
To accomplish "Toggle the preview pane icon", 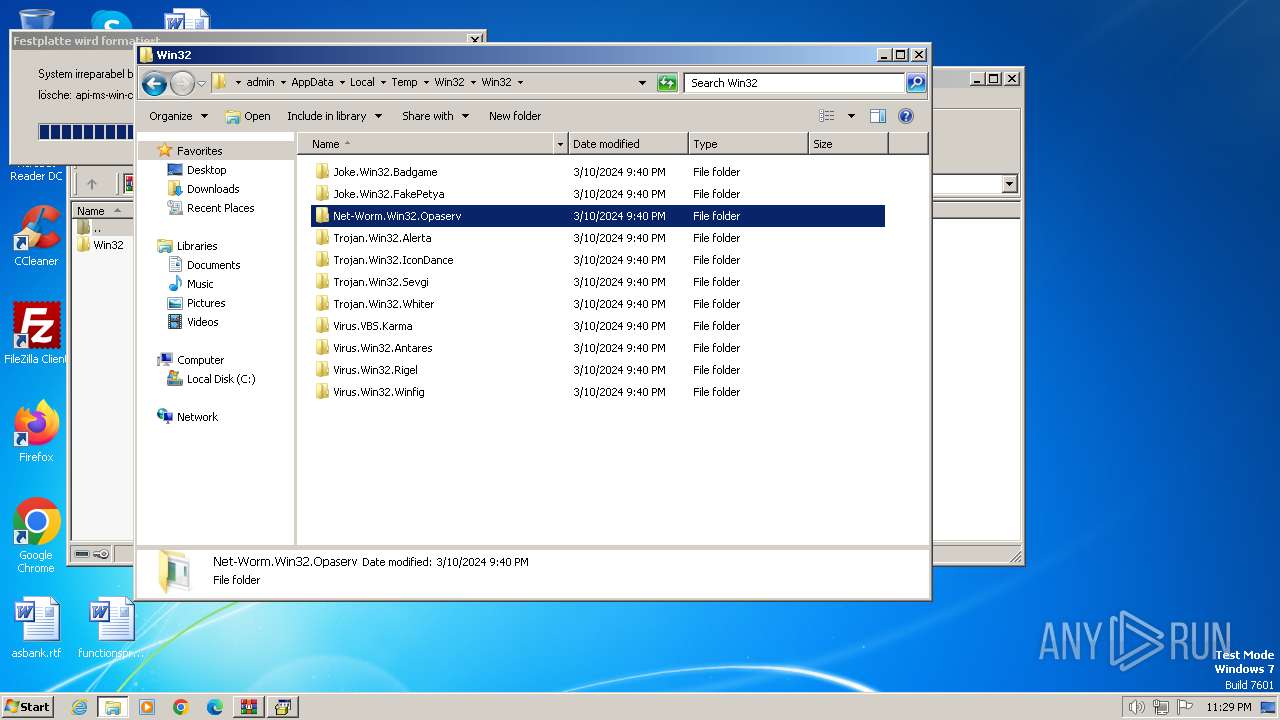I will click(878, 116).
